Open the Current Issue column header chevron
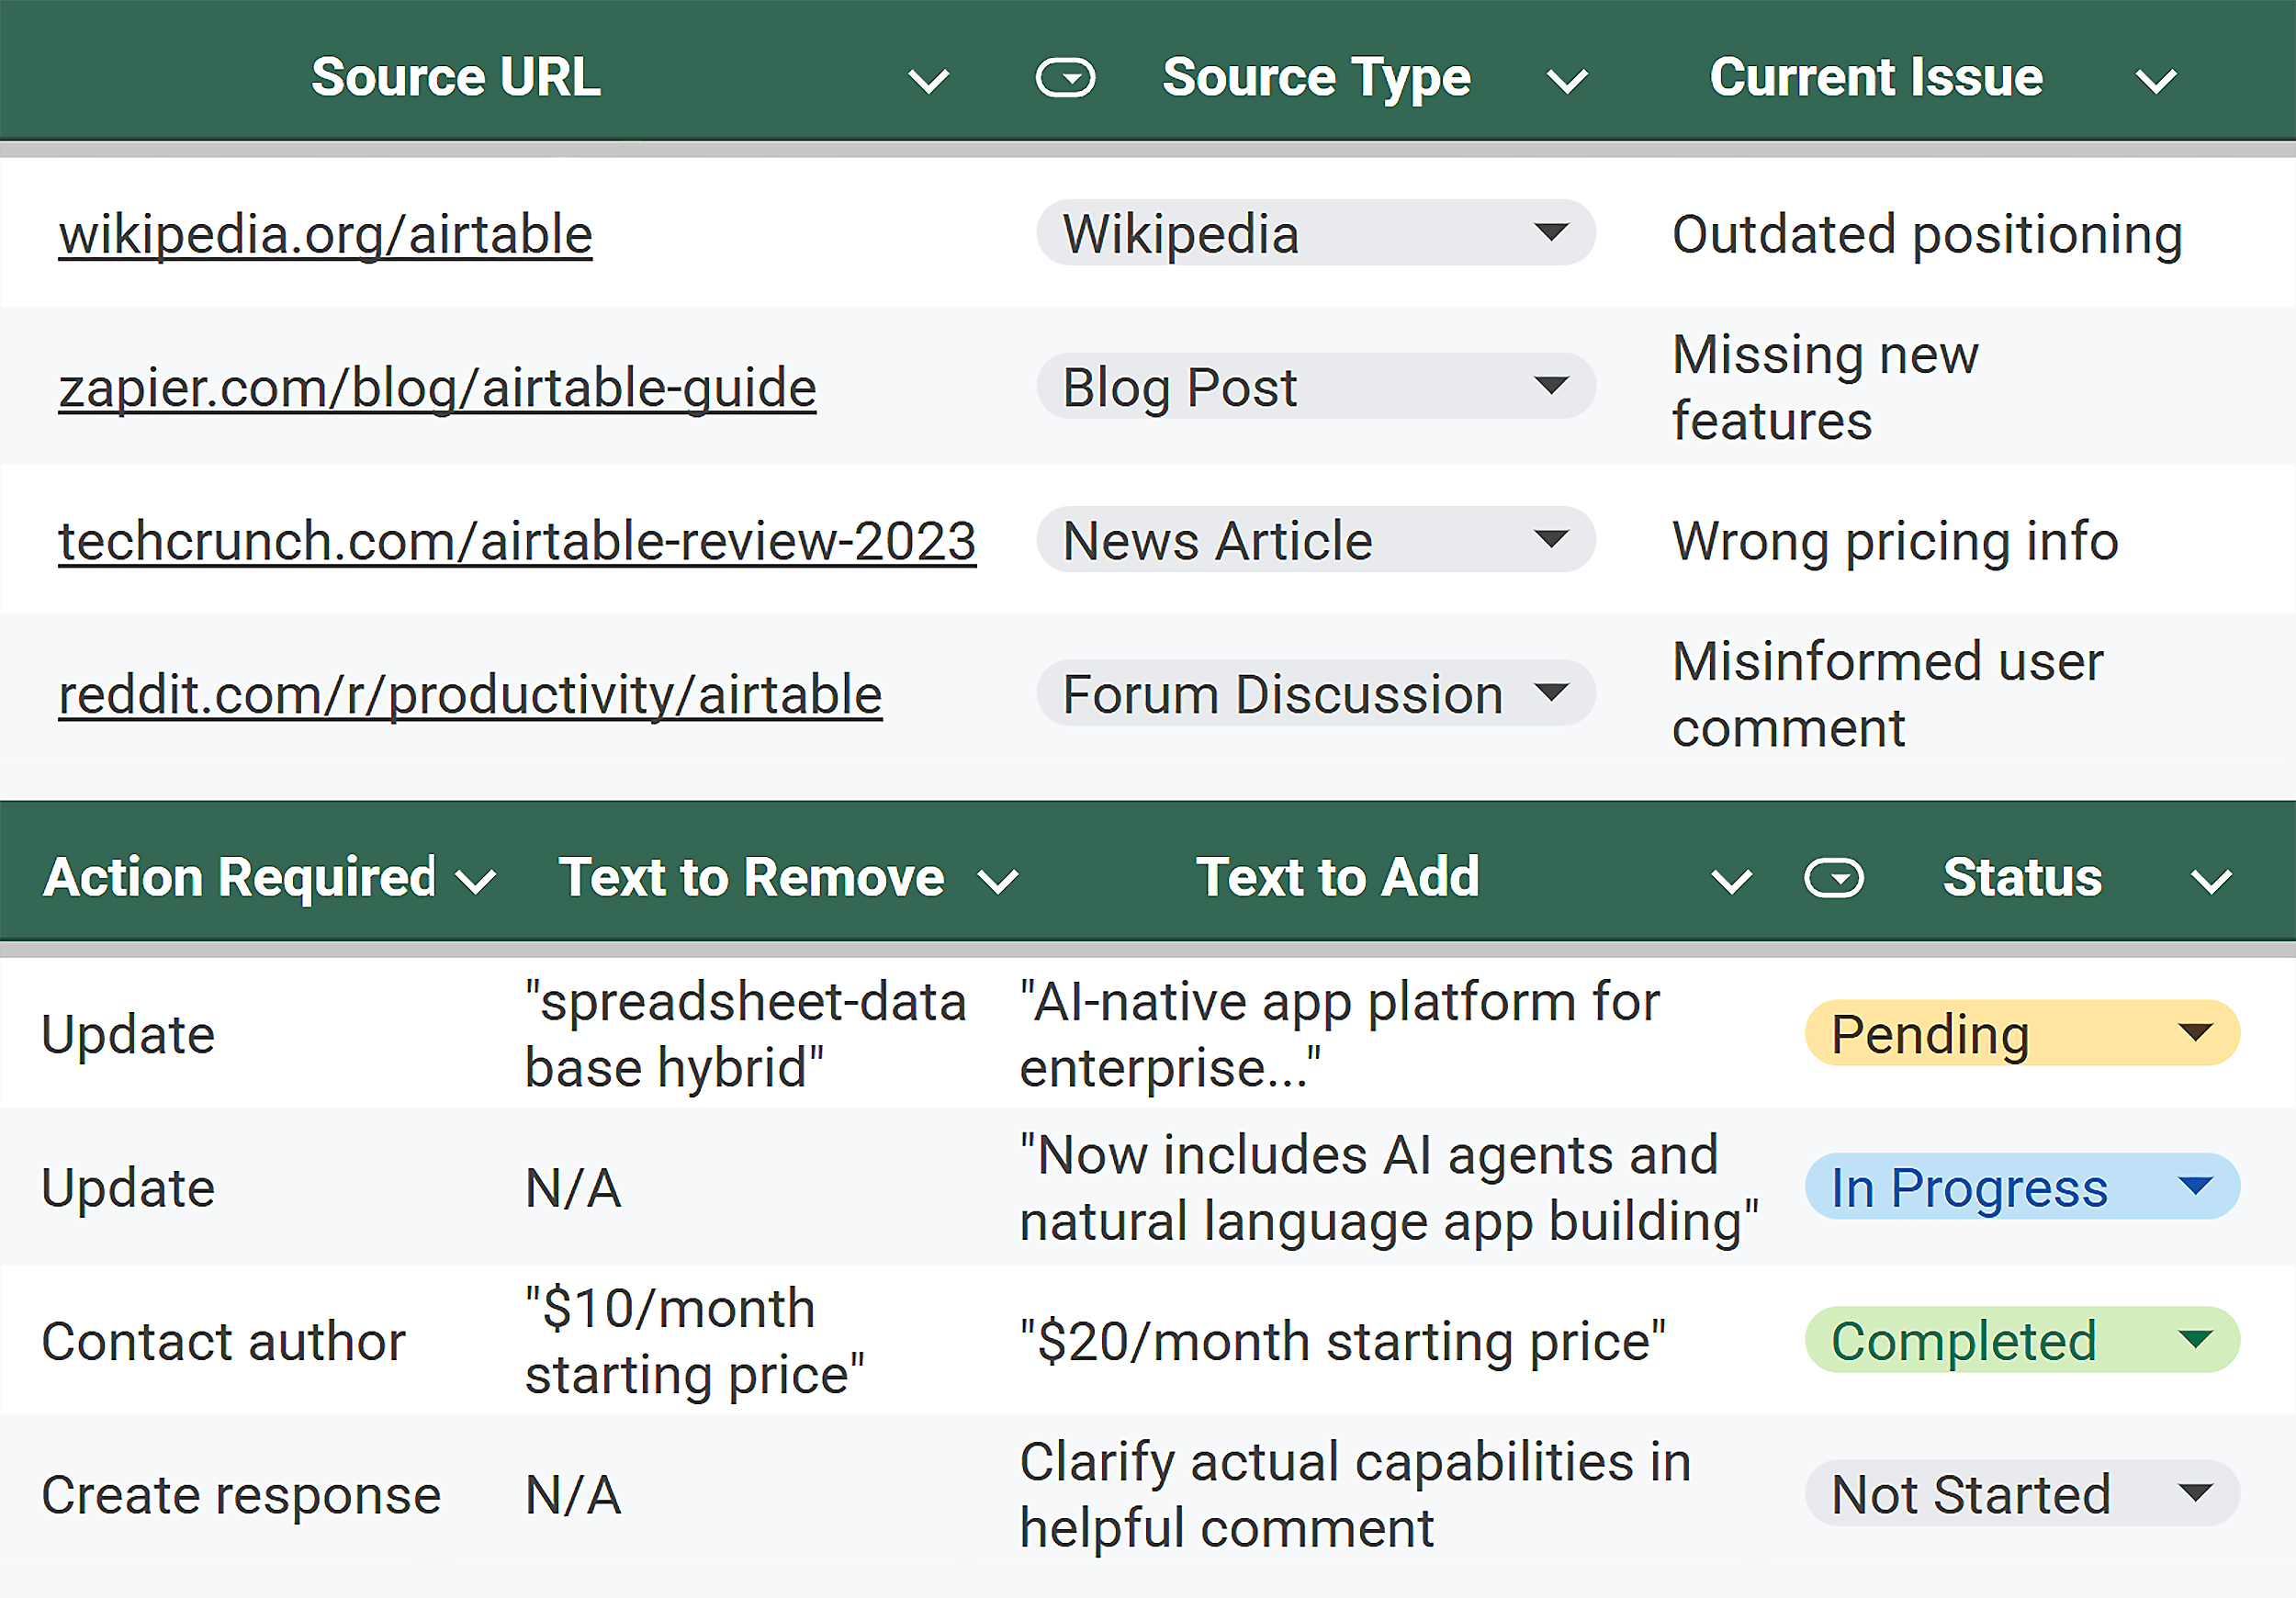Image resolution: width=2296 pixels, height=1598 pixels. 2156,79
